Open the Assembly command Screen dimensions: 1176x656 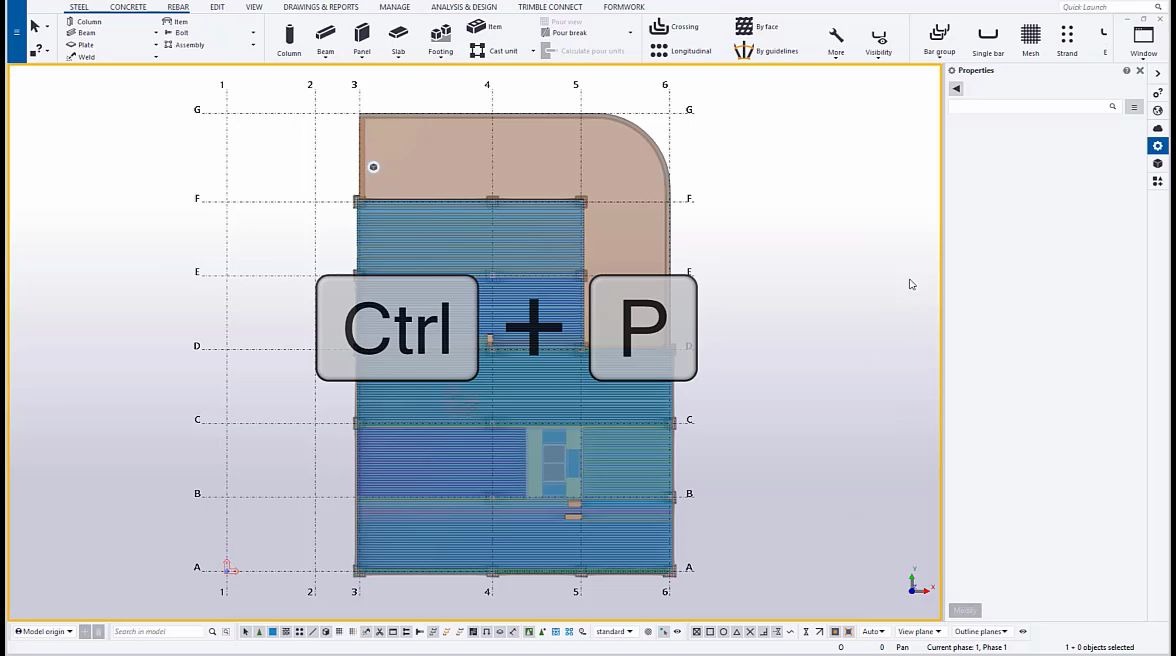pos(184,44)
